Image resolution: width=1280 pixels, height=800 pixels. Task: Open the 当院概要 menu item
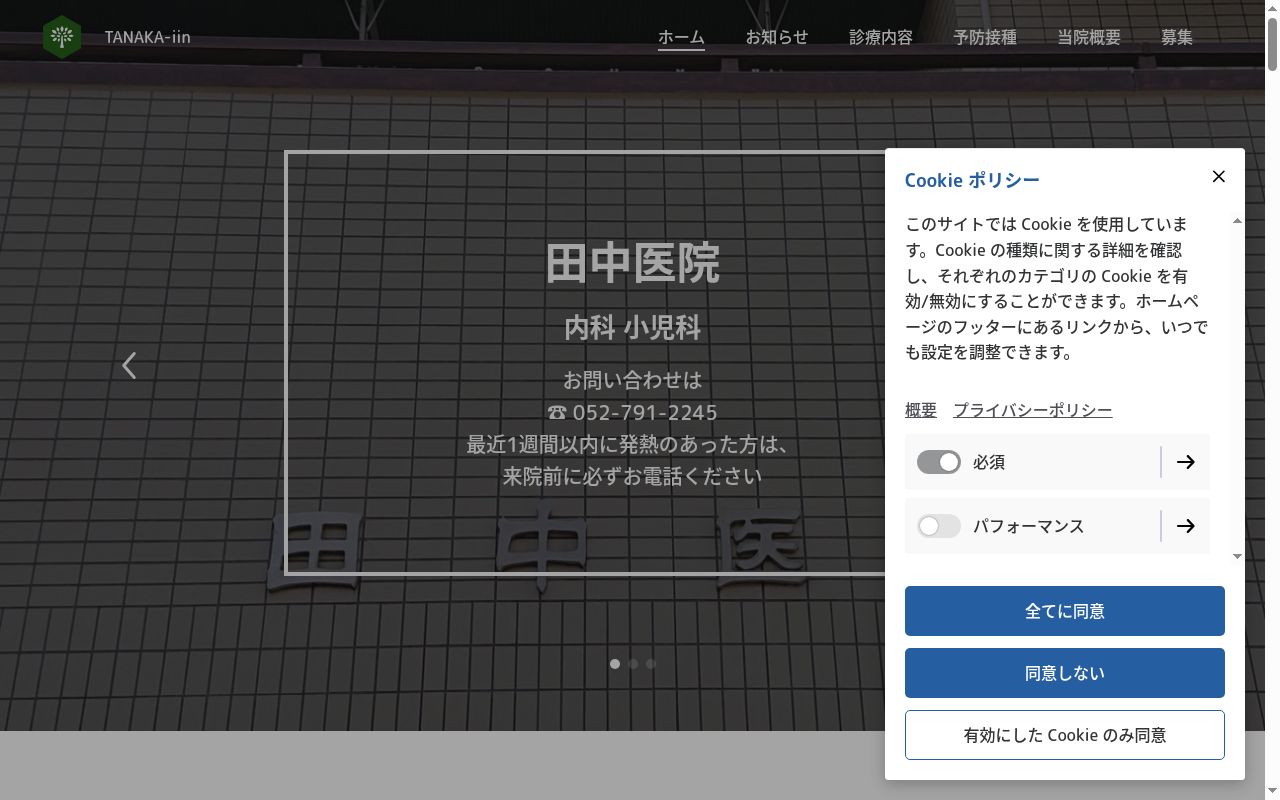click(1089, 37)
